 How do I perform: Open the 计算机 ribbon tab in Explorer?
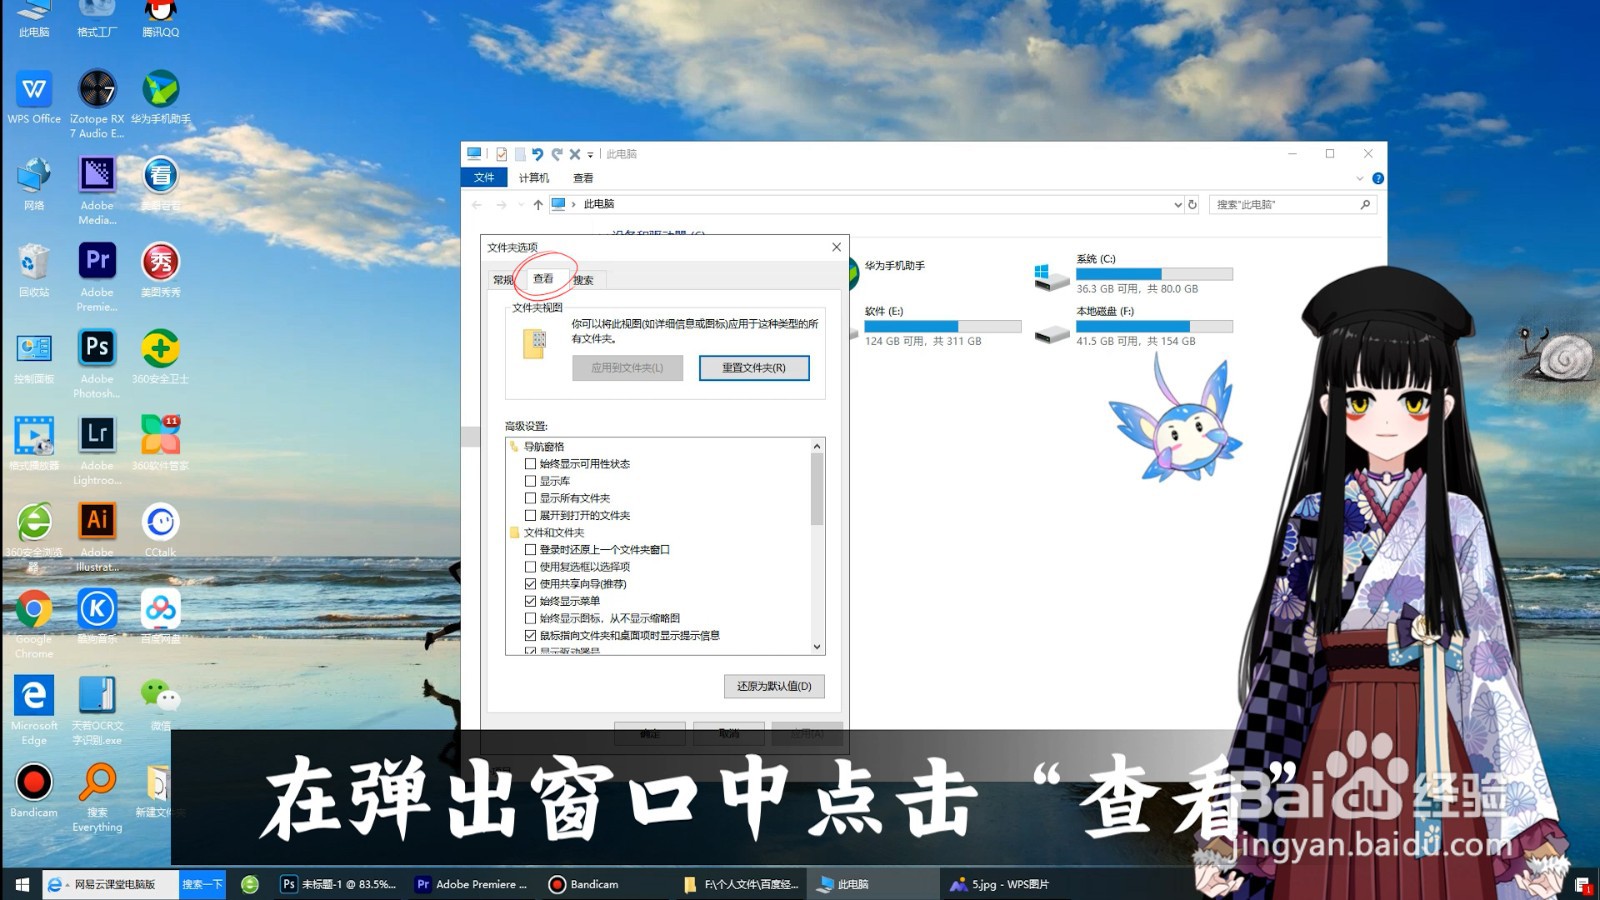[x=535, y=177]
